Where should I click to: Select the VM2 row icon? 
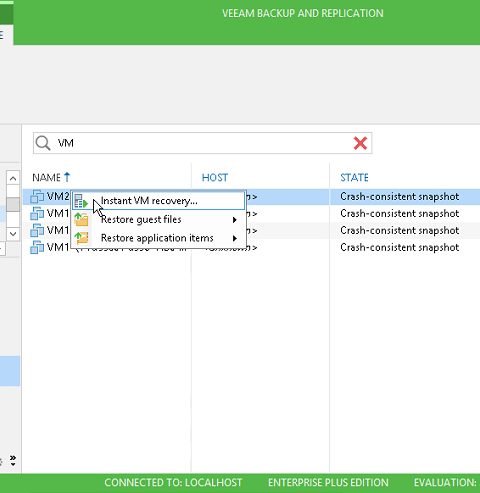pos(37,196)
